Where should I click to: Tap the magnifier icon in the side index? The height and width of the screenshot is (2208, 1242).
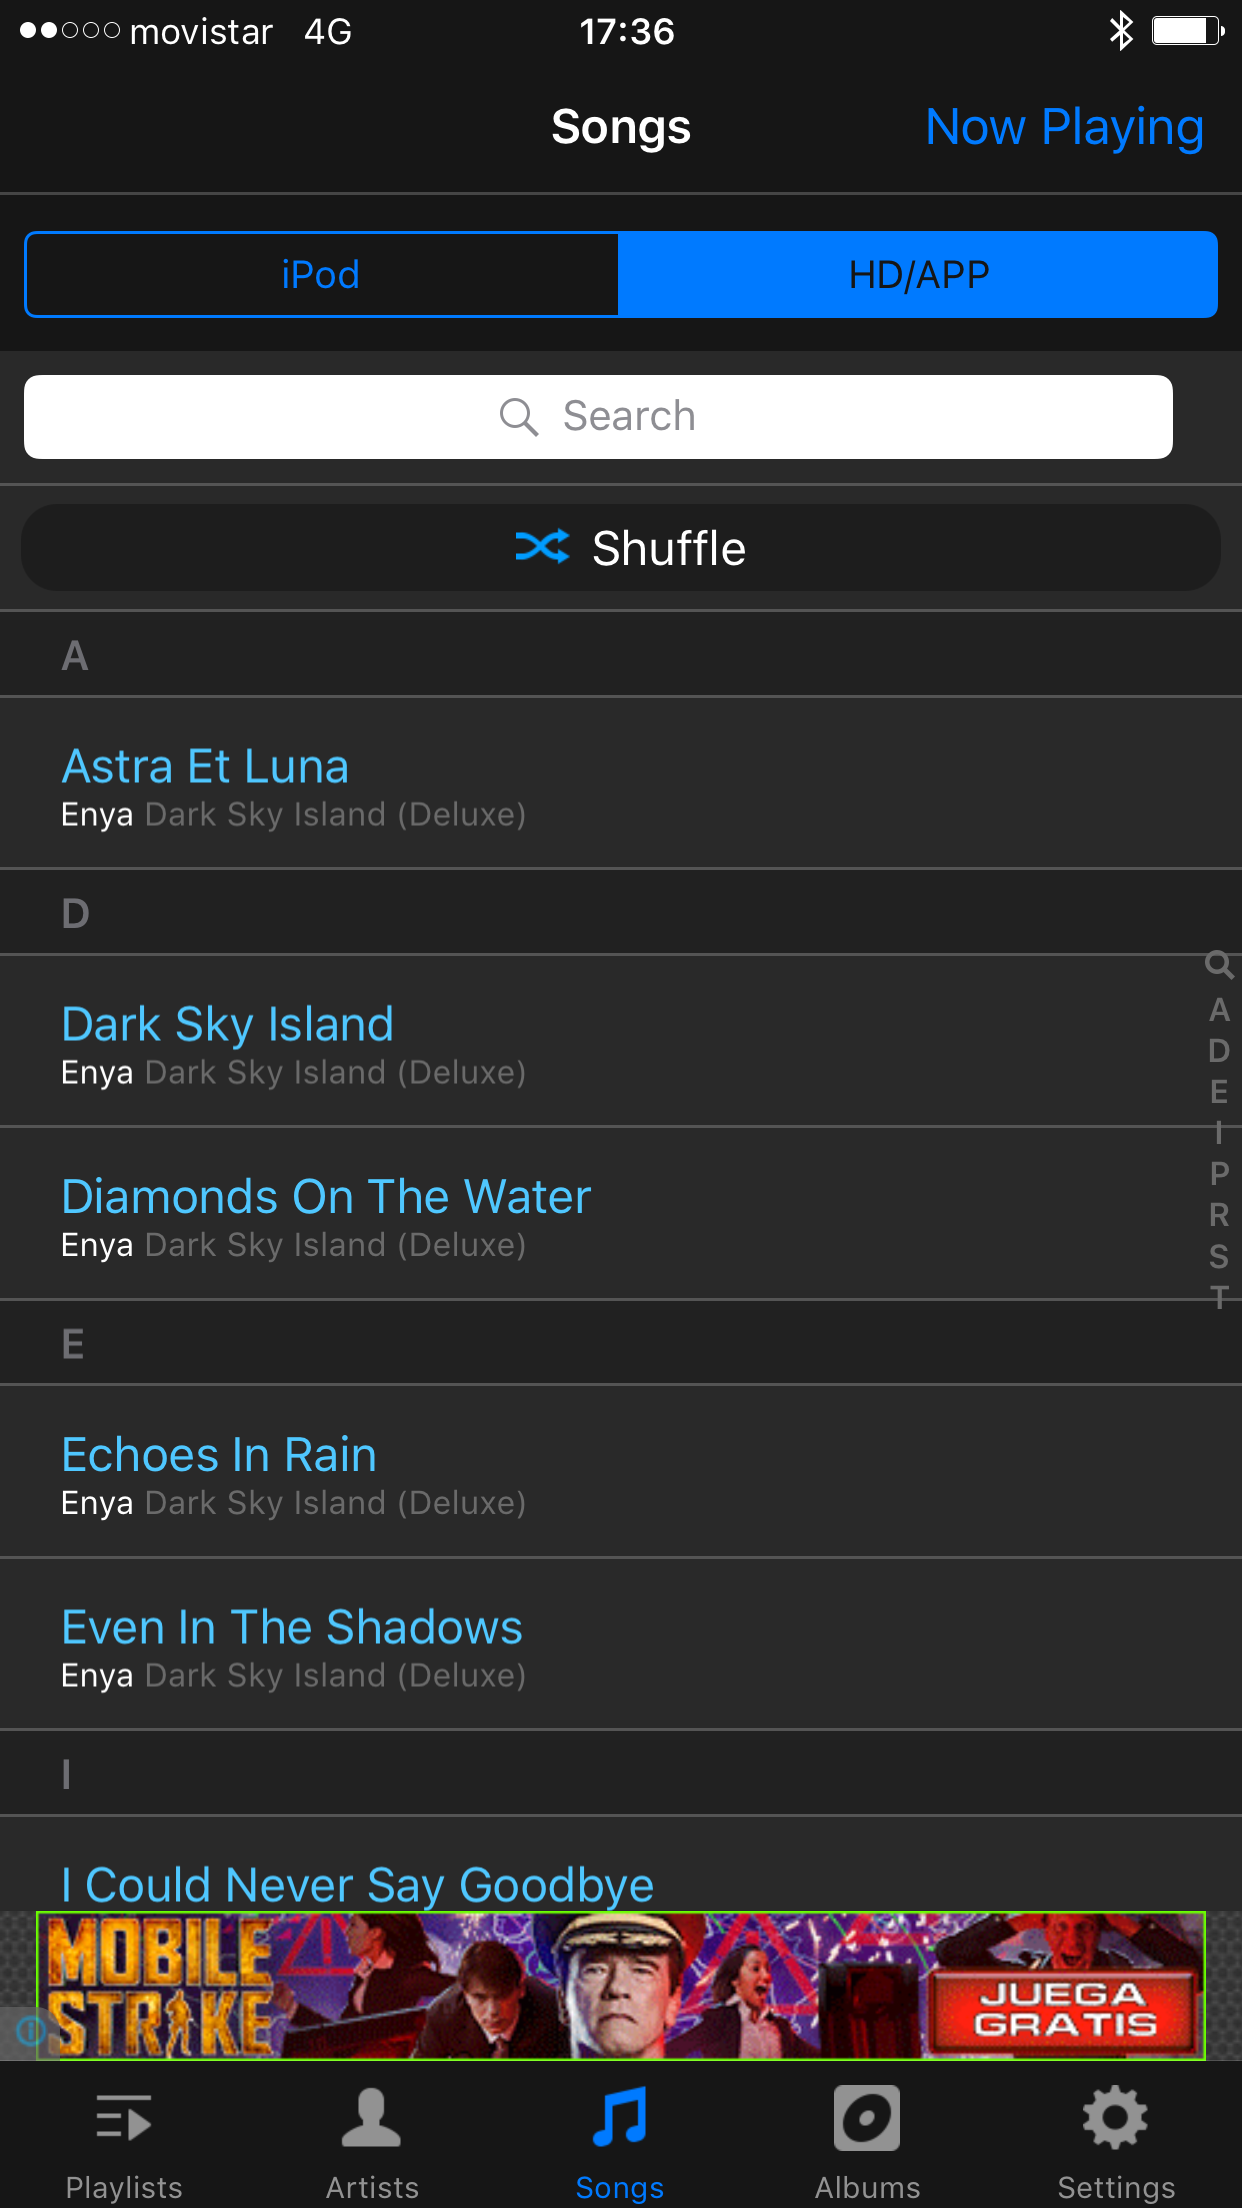pyautogui.click(x=1219, y=965)
